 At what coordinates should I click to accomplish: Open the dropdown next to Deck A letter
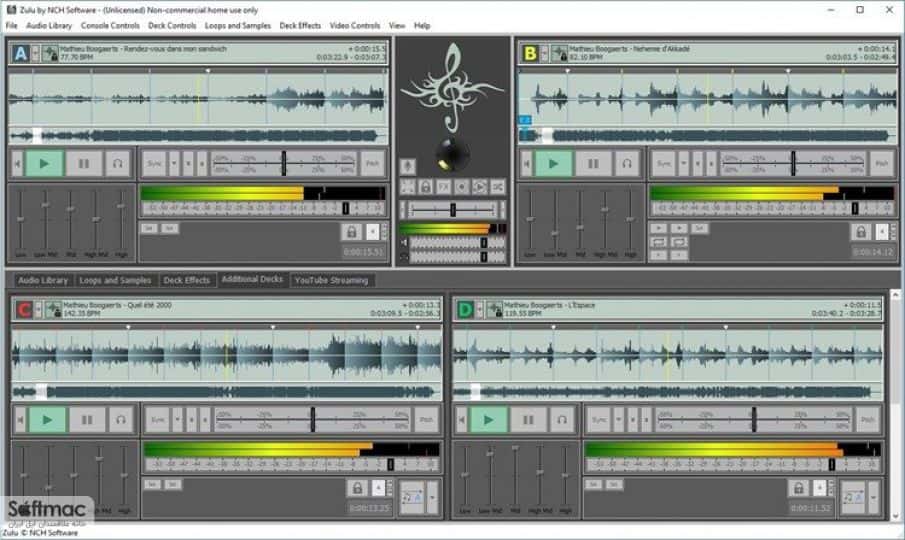tap(35, 54)
